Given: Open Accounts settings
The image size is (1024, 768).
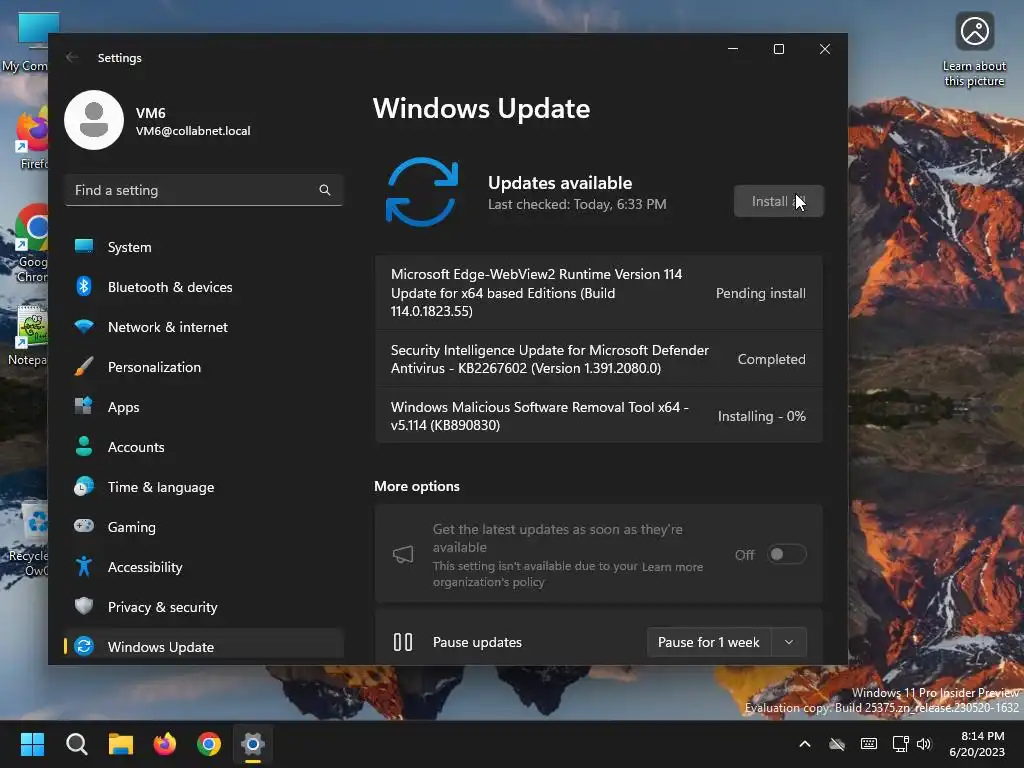Looking at the screenshot, I should (x=204, y=447).
